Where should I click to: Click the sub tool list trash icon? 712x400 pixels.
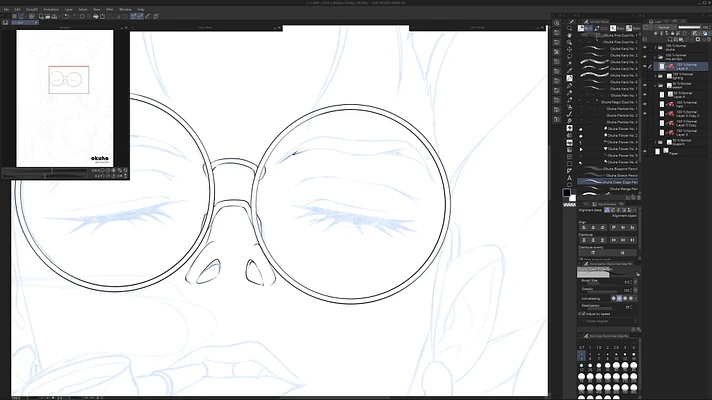click(x=639, y=198)
